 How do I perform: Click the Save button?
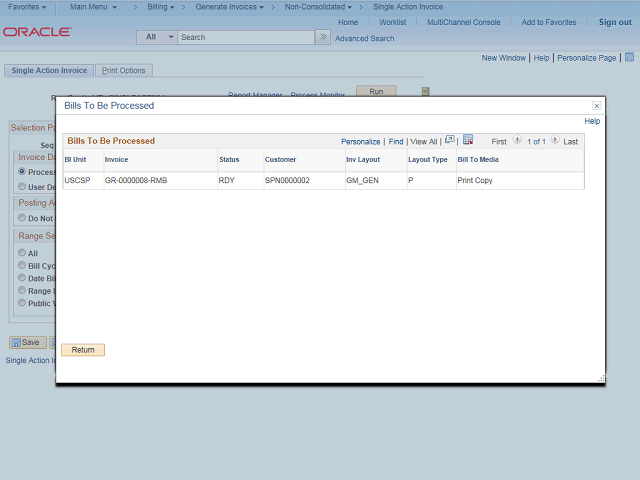(28, 342)
